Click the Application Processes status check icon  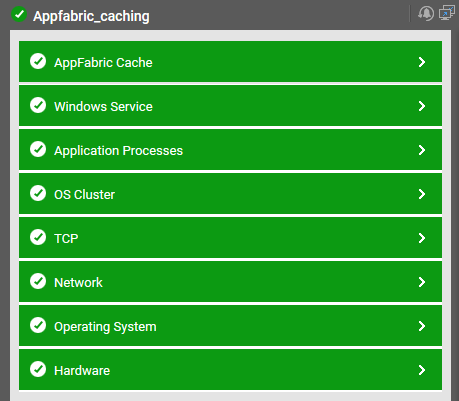pyautogui.click(x=38, y=149)
